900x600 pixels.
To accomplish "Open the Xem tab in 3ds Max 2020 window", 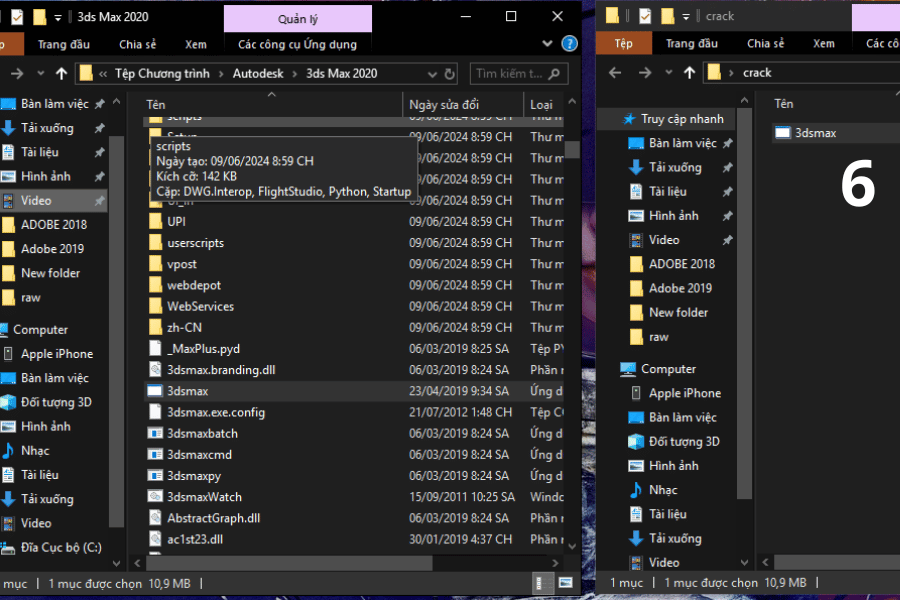I will 195,44.
